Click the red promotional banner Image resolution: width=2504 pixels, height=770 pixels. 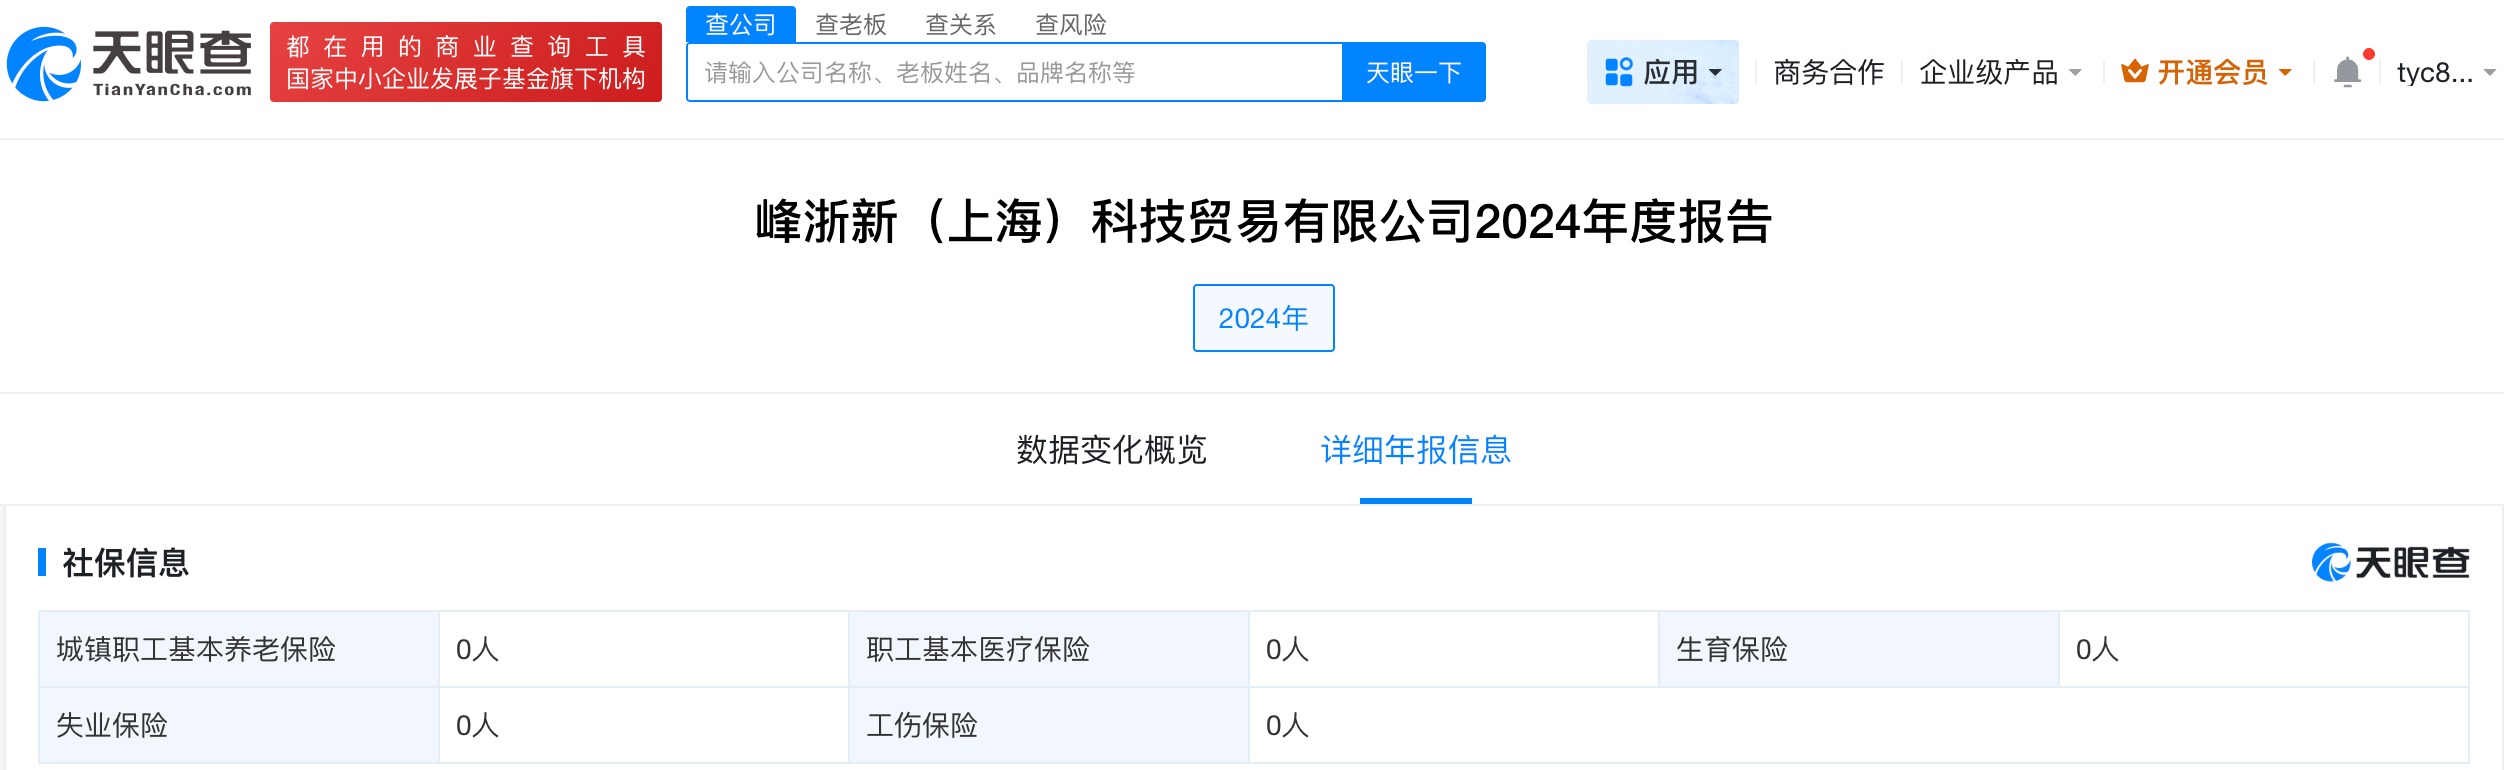pos(466,62)
